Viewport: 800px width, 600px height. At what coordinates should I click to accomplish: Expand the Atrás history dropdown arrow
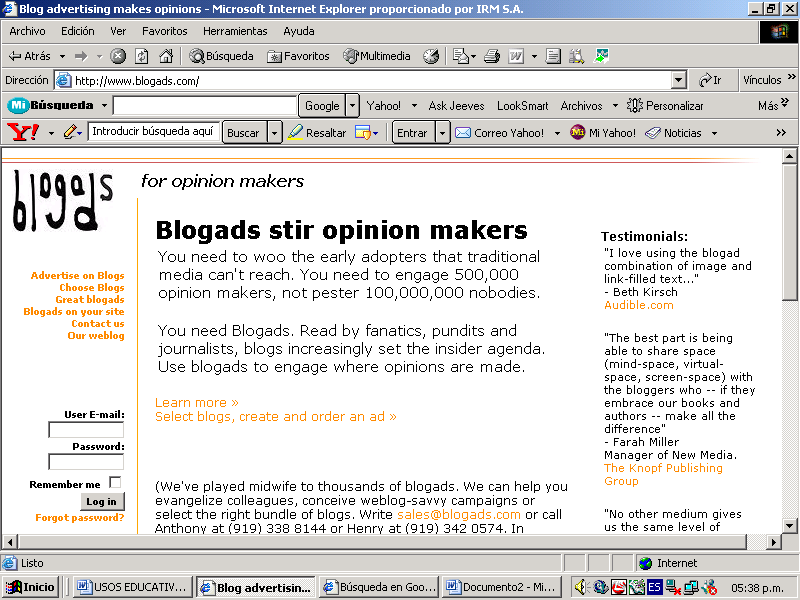pyautogui.click(x=62, y=56)
